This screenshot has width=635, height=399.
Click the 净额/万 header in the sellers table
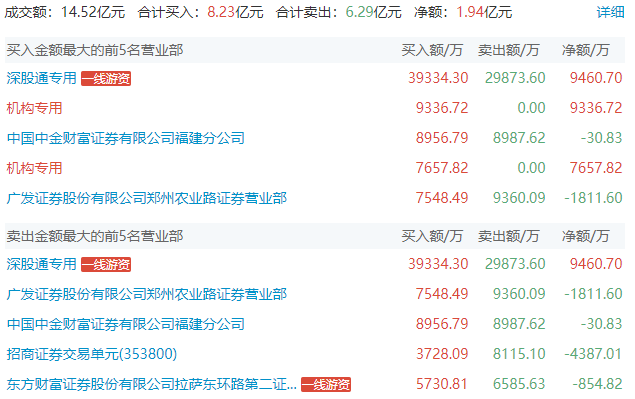click(586, 236)
